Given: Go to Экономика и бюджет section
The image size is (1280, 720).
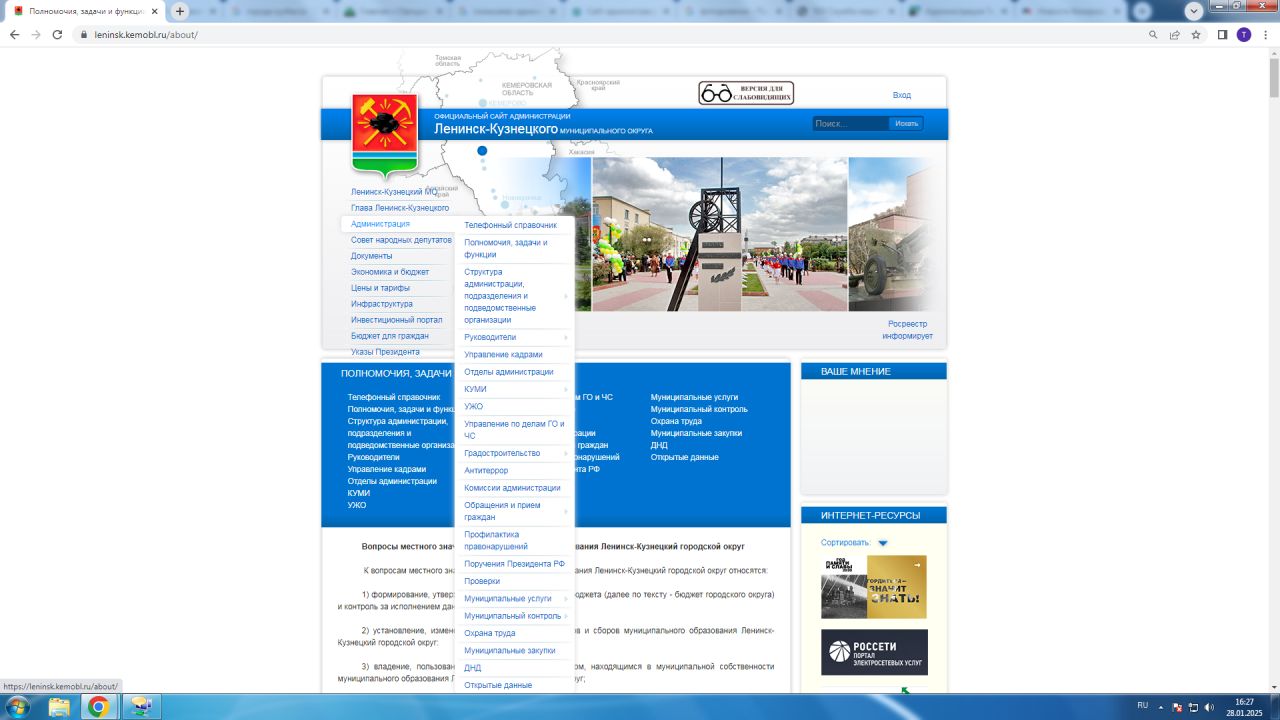Looking at the screenshot, I should pos(390,272).
